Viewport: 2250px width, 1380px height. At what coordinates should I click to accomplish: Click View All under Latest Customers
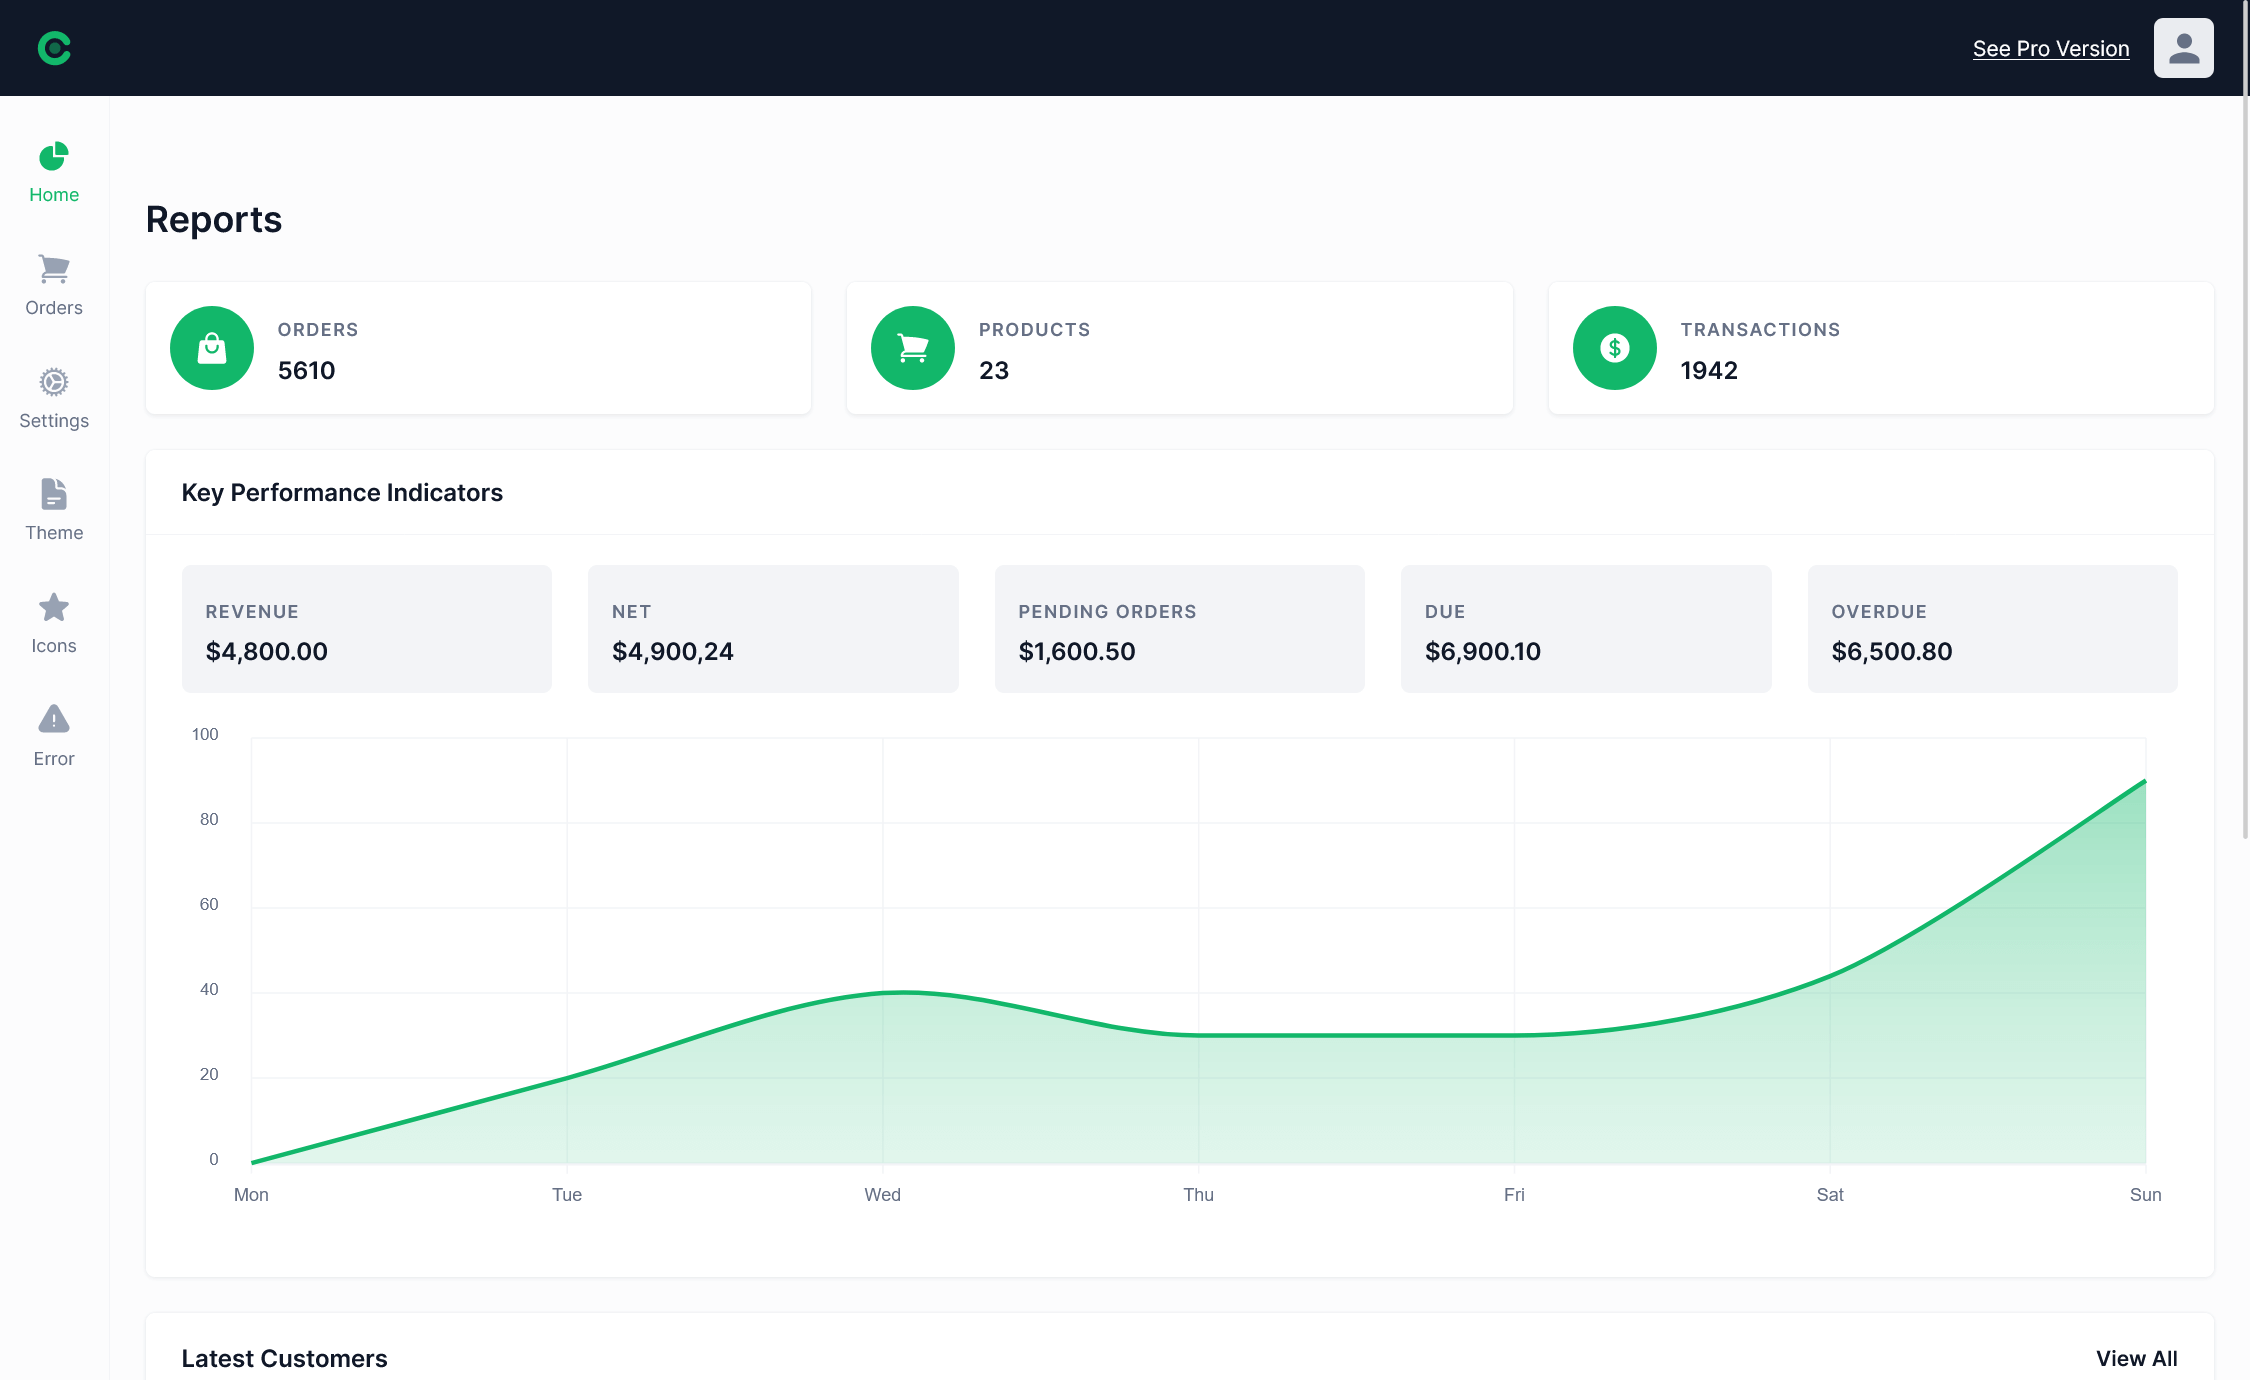coord(2135,1357)
